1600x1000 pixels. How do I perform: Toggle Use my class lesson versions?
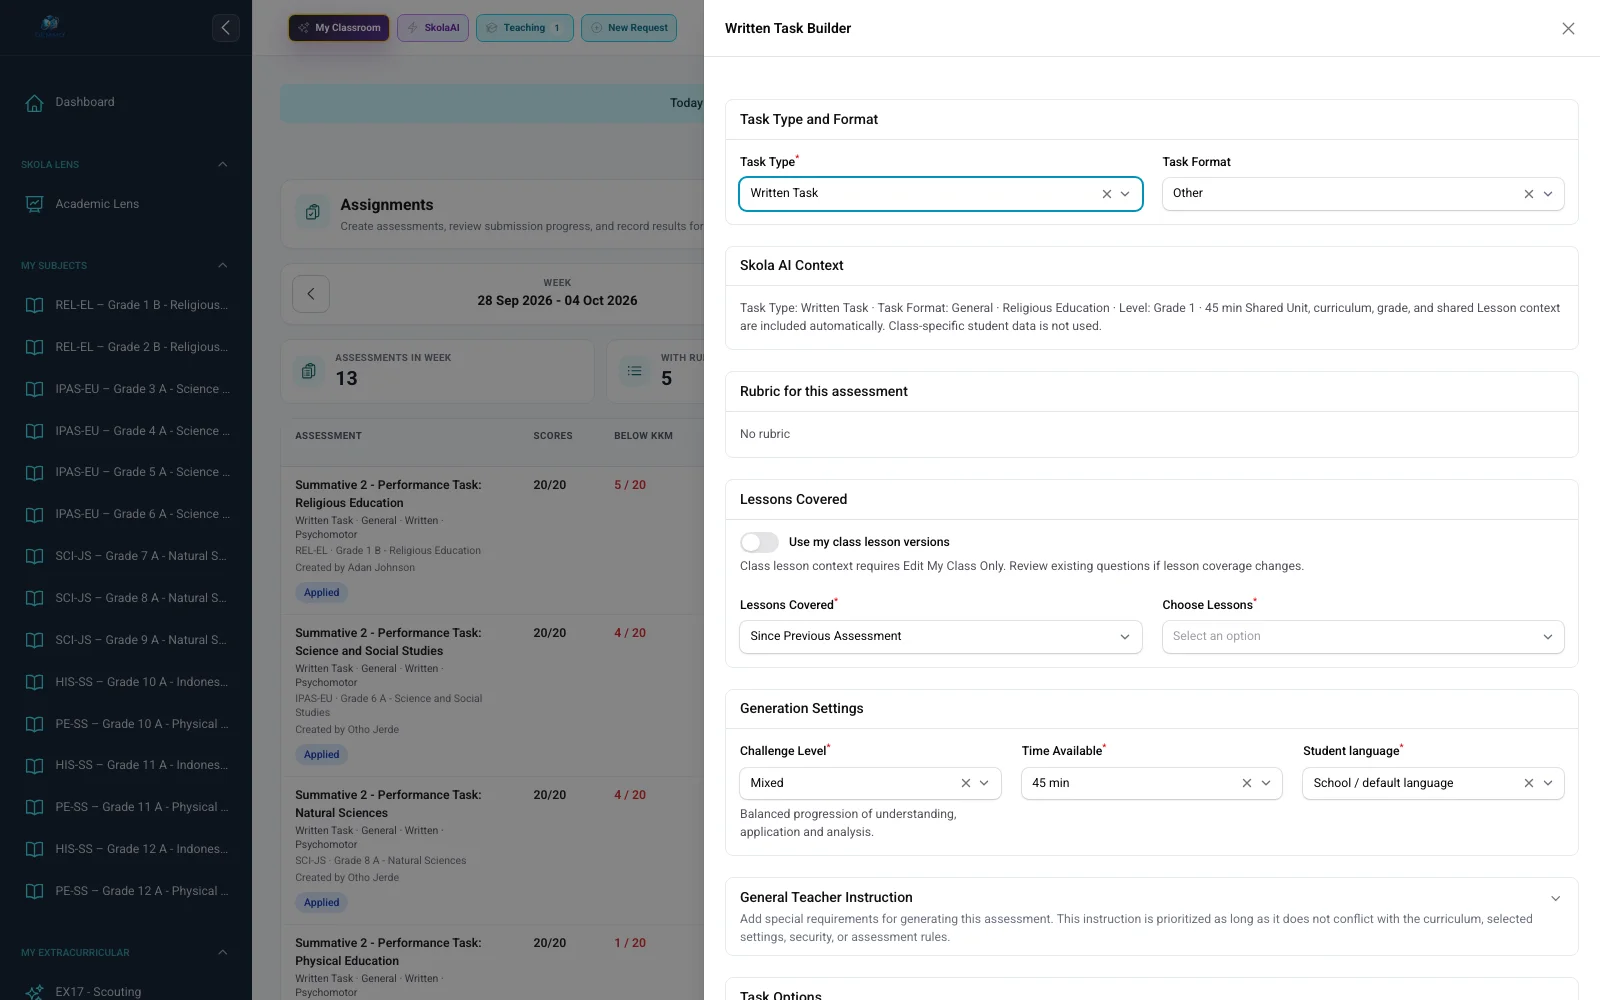click(759, 542)
